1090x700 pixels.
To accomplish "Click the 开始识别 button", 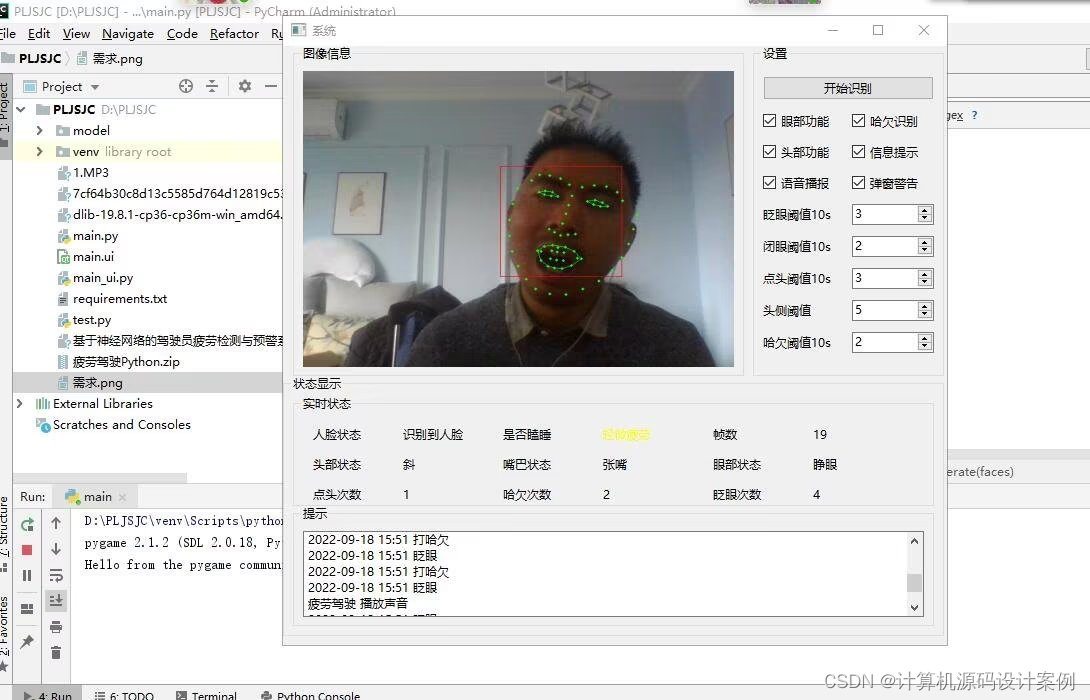I will [847, 88].
